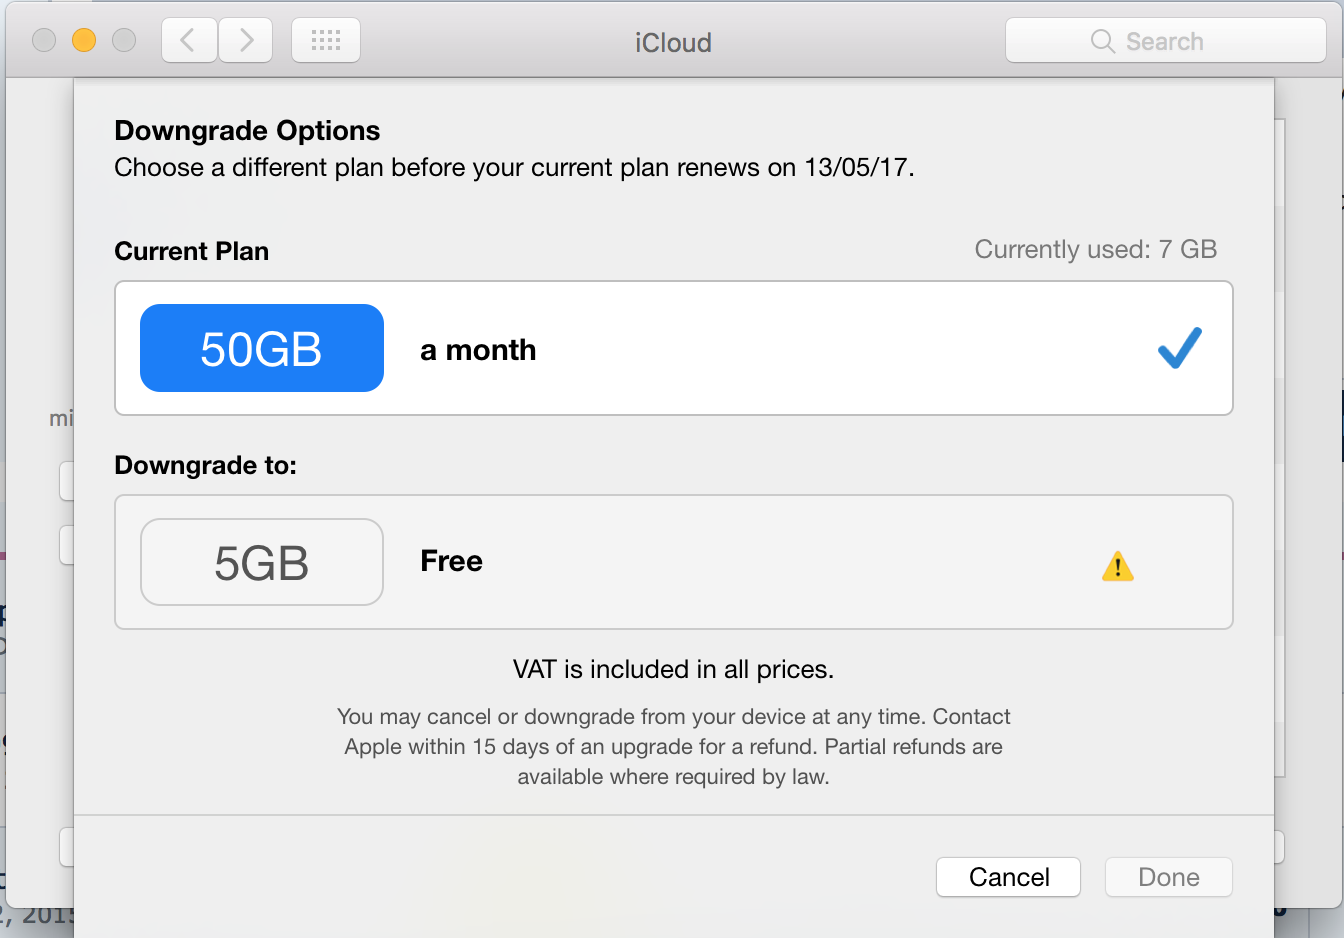The image size is (1344, 938).
Task: Click the gray zoom window button
Action: (124, 40)
